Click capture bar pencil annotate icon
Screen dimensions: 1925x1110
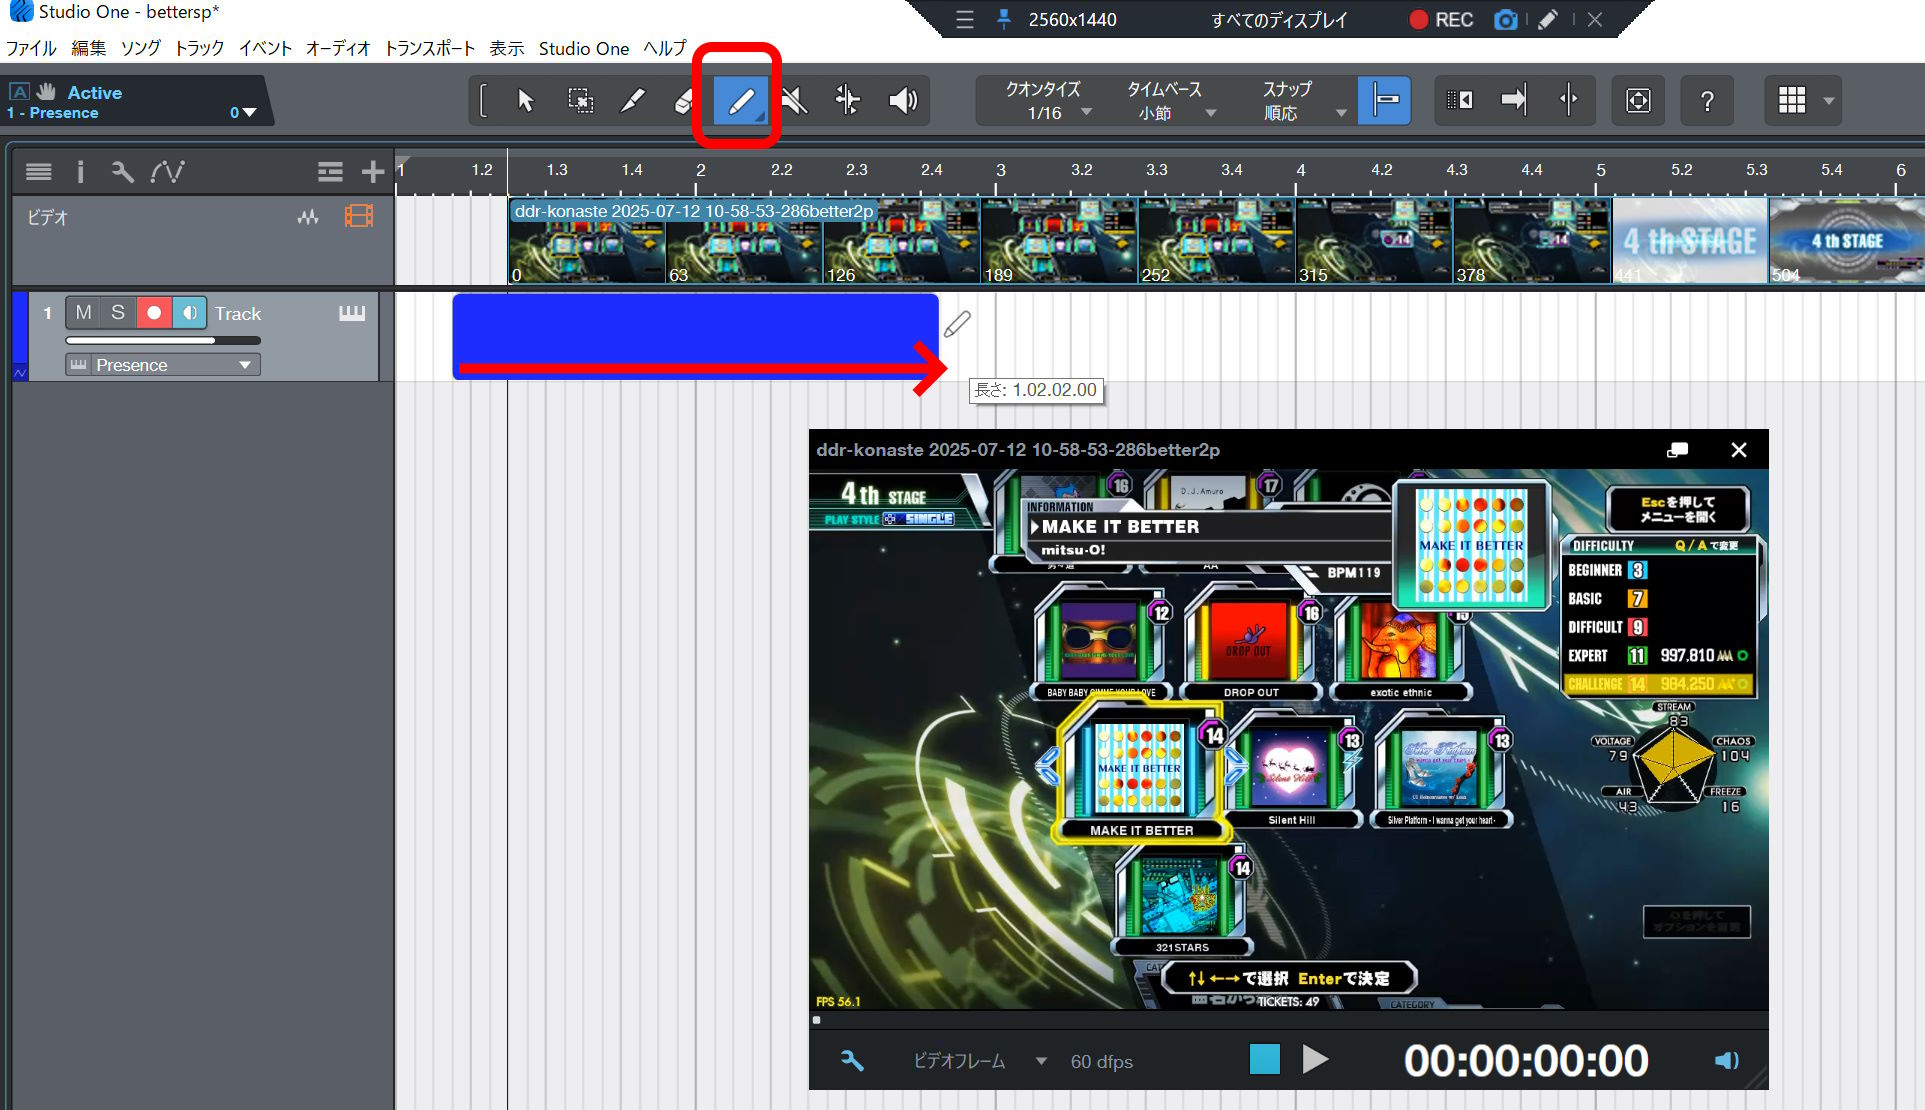(1548, 20)
